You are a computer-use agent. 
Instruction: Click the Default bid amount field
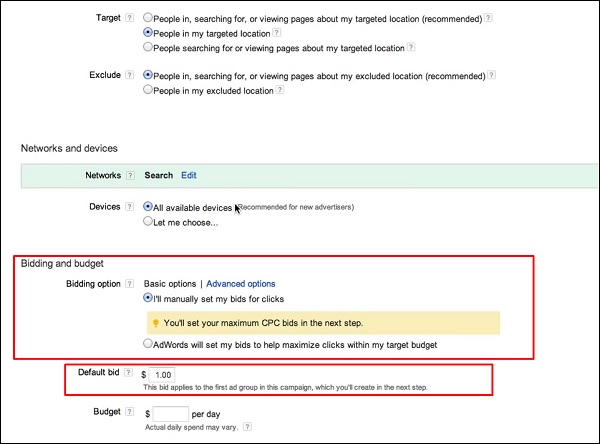[163, 374]
